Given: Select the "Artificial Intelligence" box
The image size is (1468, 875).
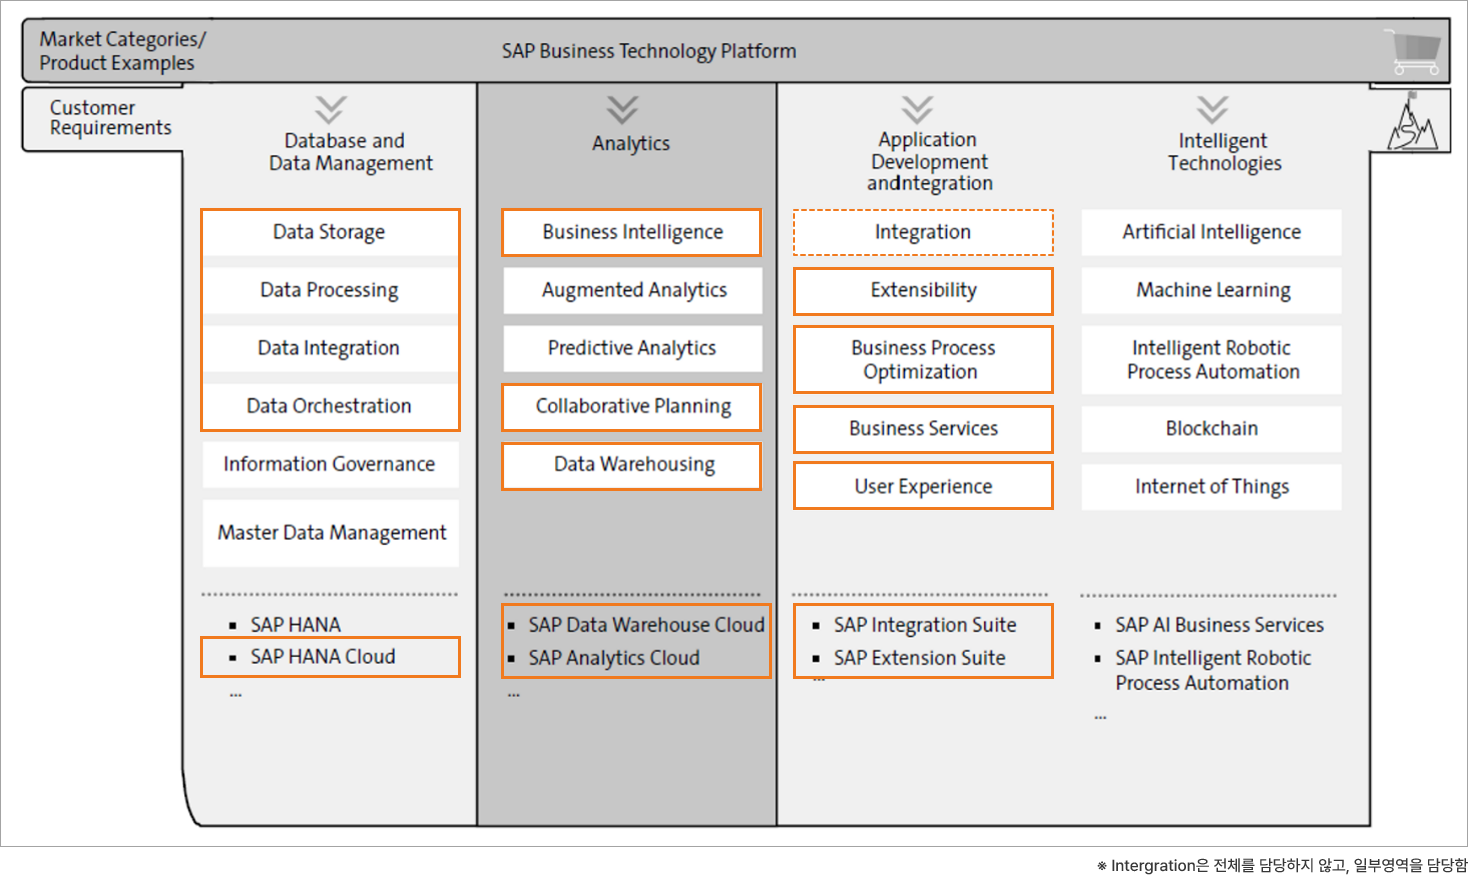Looking at the screenshot, I should pos(1211,232).
